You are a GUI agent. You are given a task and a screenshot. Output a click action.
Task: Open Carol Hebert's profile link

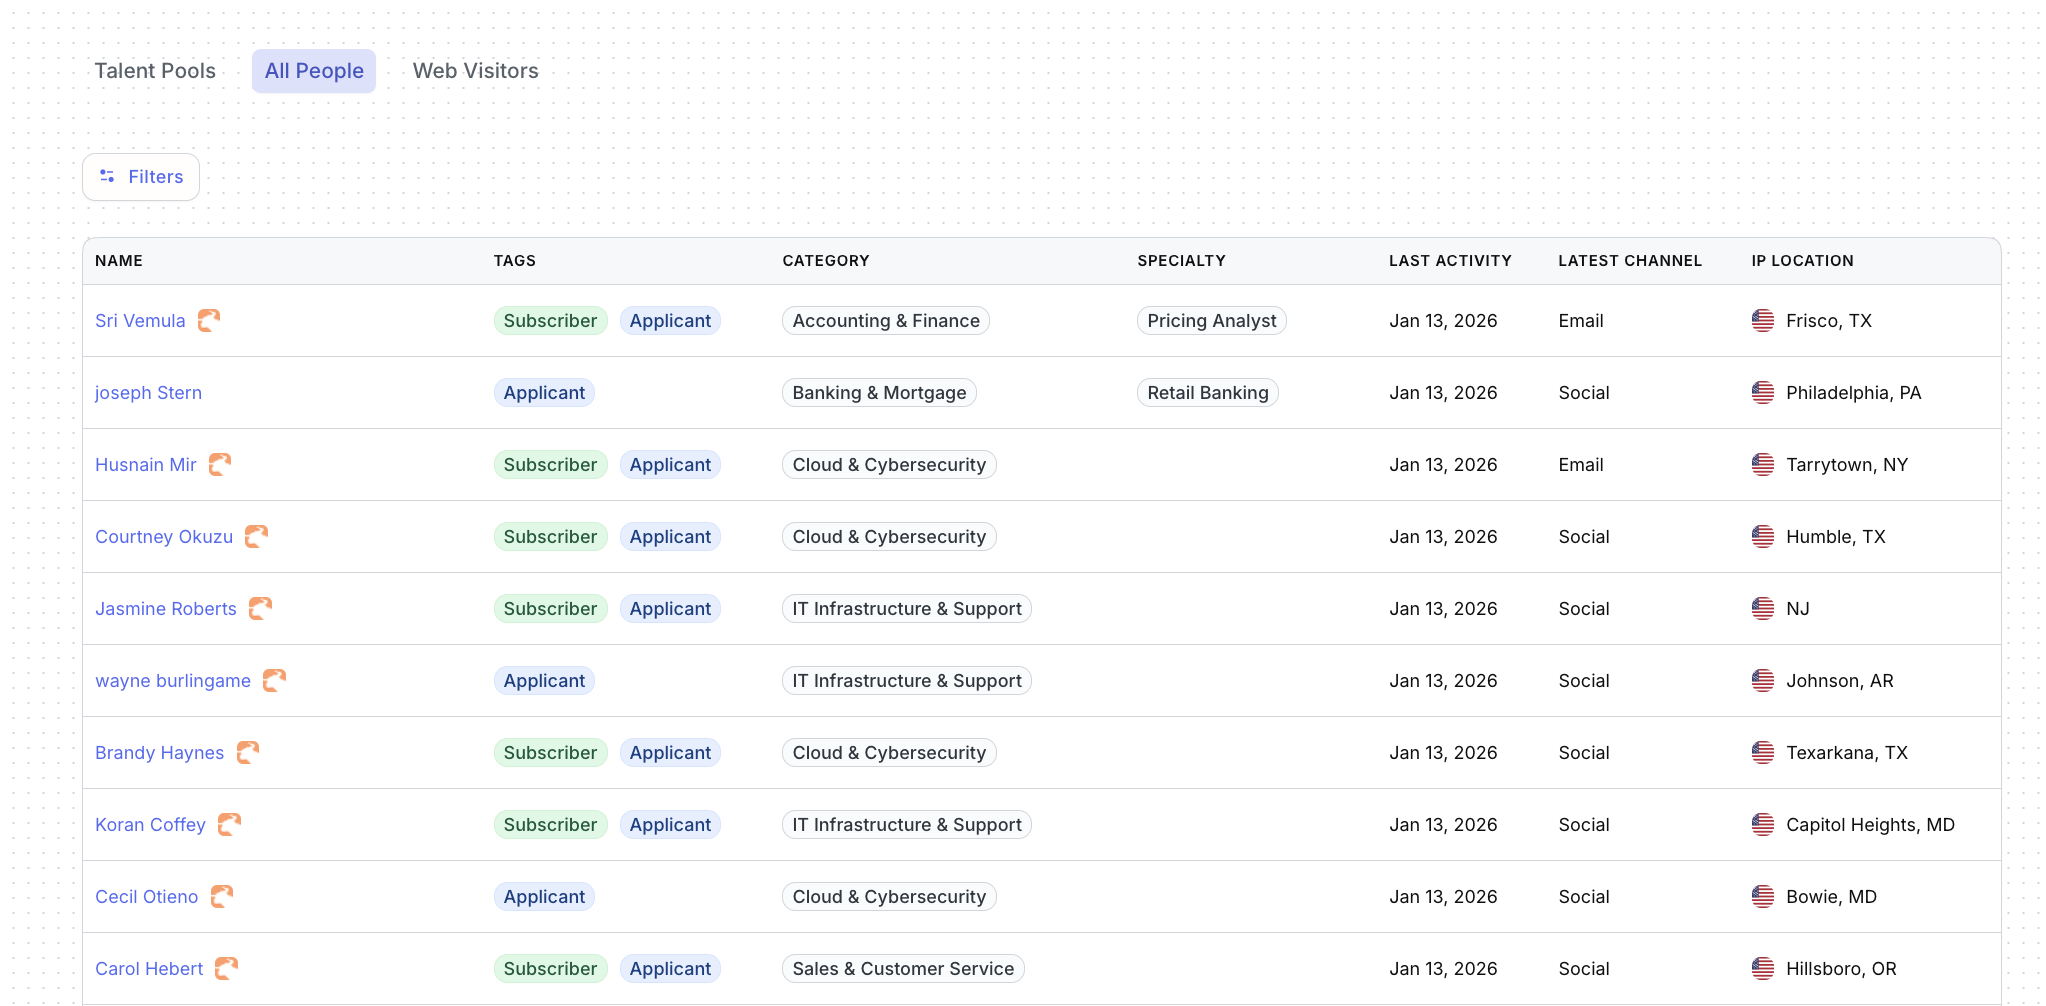coord(149,969)
